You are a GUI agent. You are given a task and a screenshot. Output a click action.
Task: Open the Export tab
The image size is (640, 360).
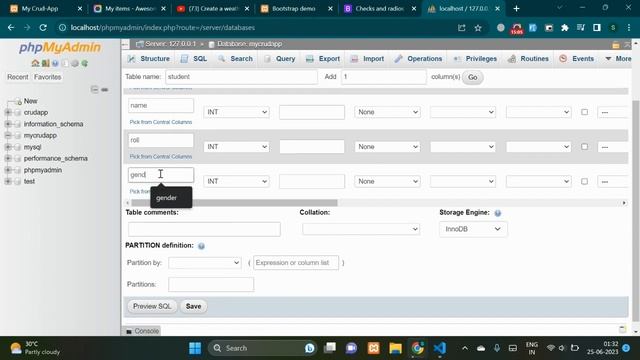coord(323,59)
